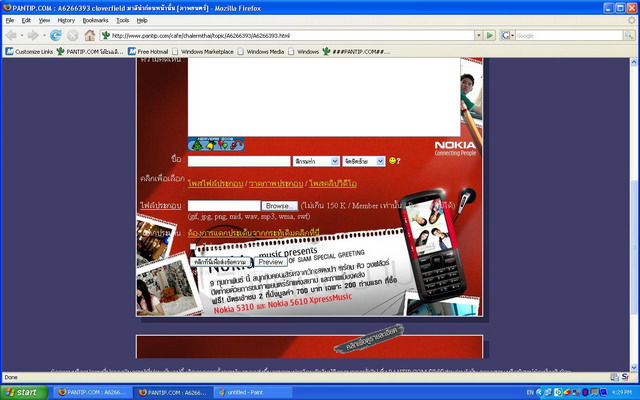Click the taskbar clock showing 4:29 PM
Viewport: 640px width, 400px height.
pos(622,392)
